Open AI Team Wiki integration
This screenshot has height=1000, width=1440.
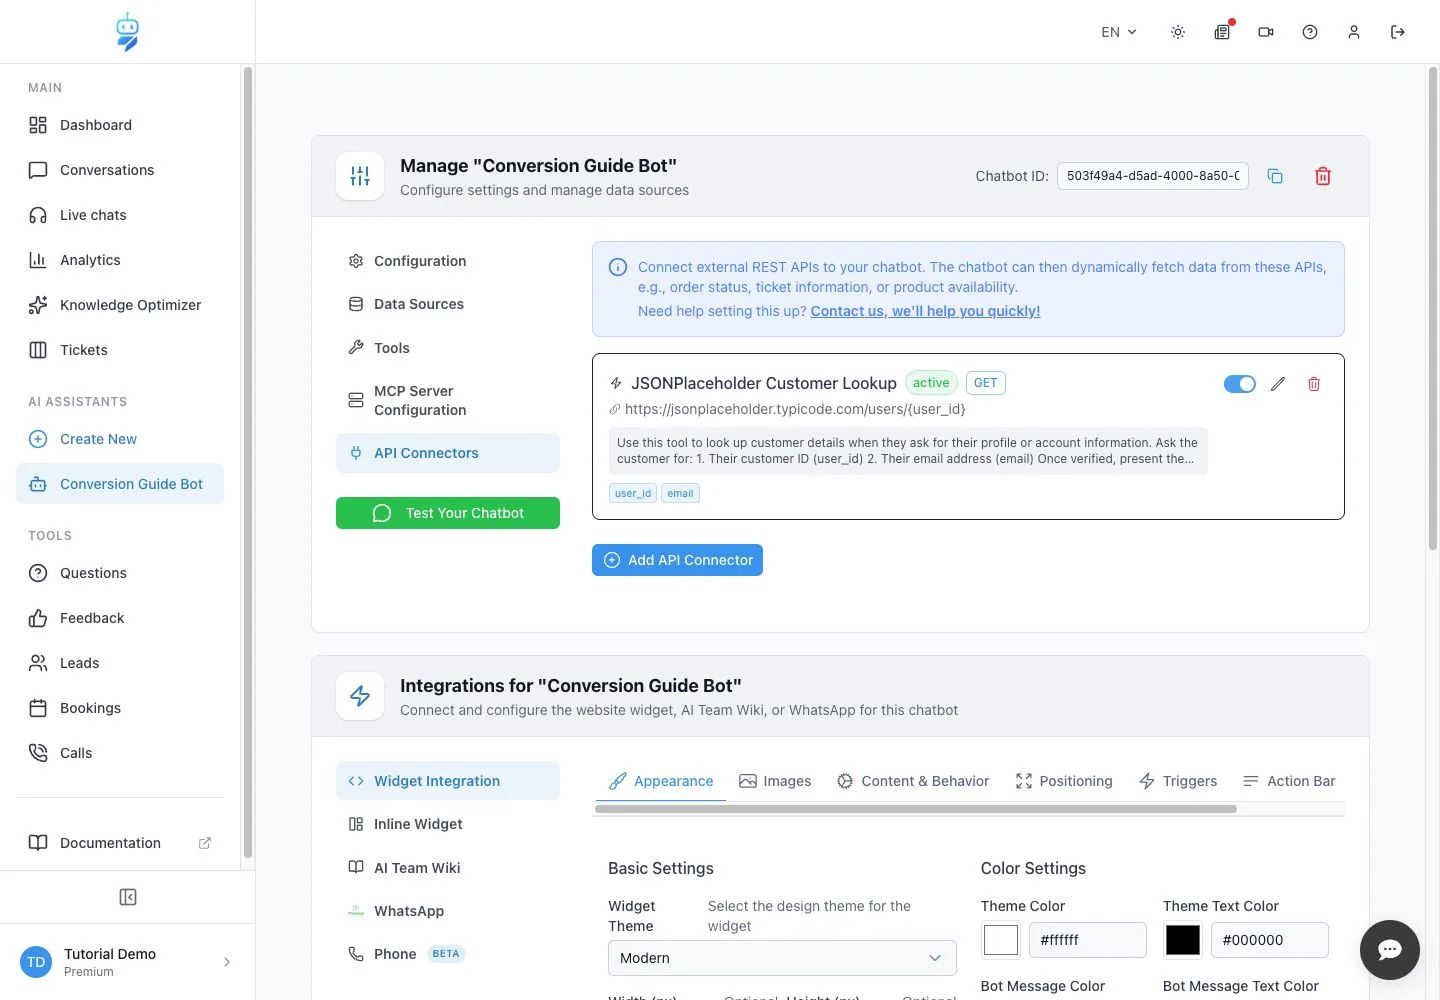tap(448, 868)
